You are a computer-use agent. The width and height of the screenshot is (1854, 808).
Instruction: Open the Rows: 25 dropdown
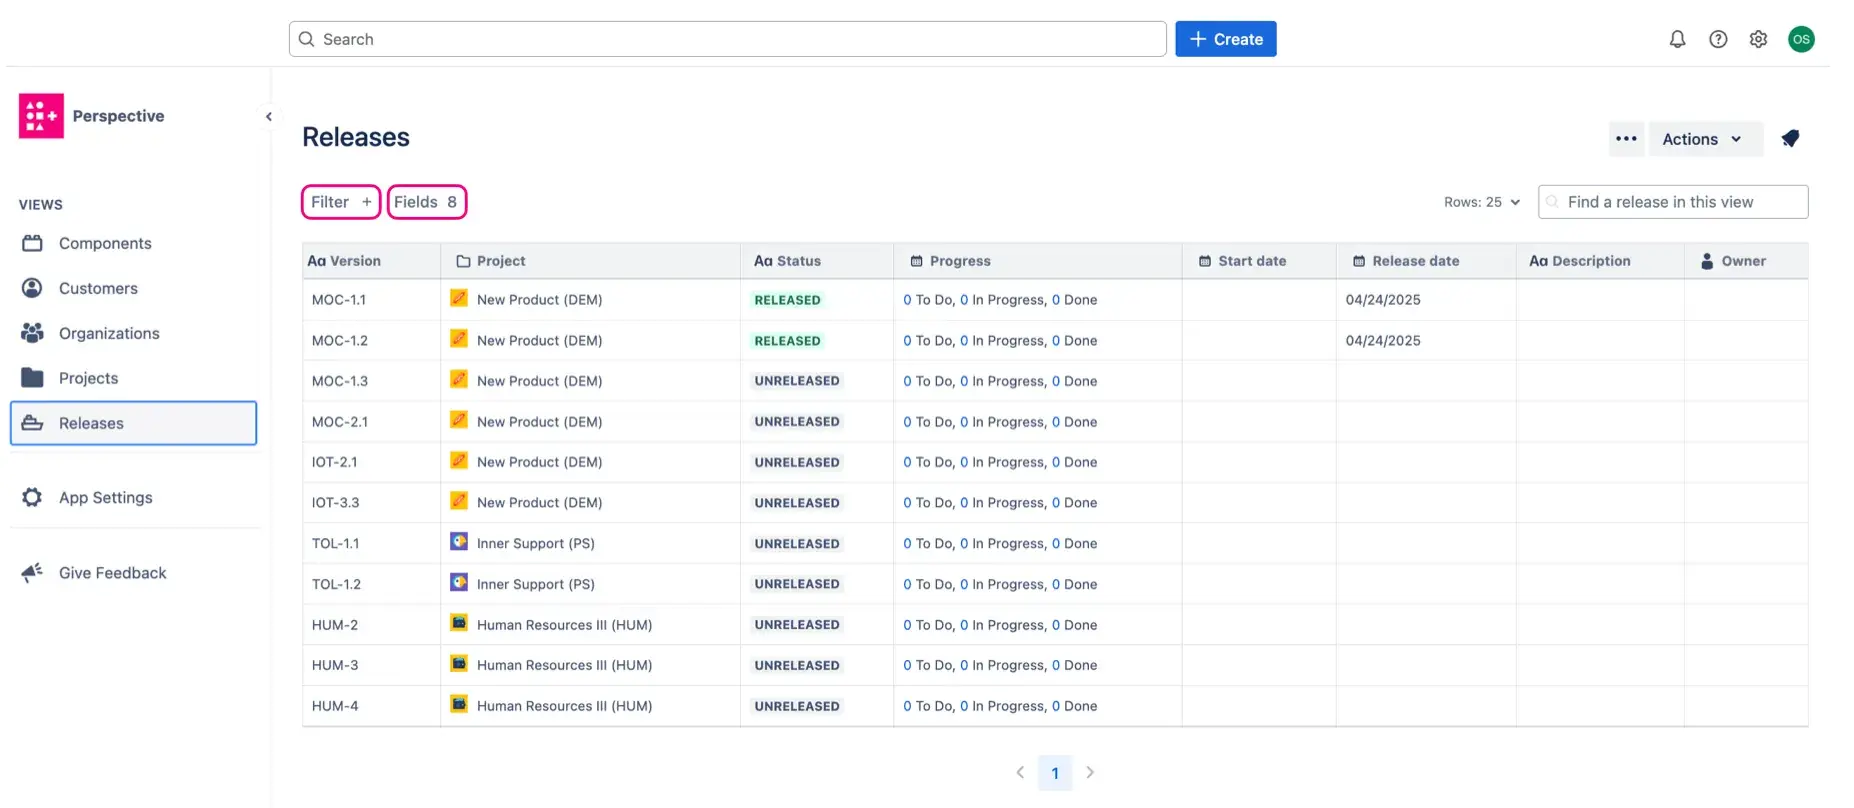tap(1481, 202)
